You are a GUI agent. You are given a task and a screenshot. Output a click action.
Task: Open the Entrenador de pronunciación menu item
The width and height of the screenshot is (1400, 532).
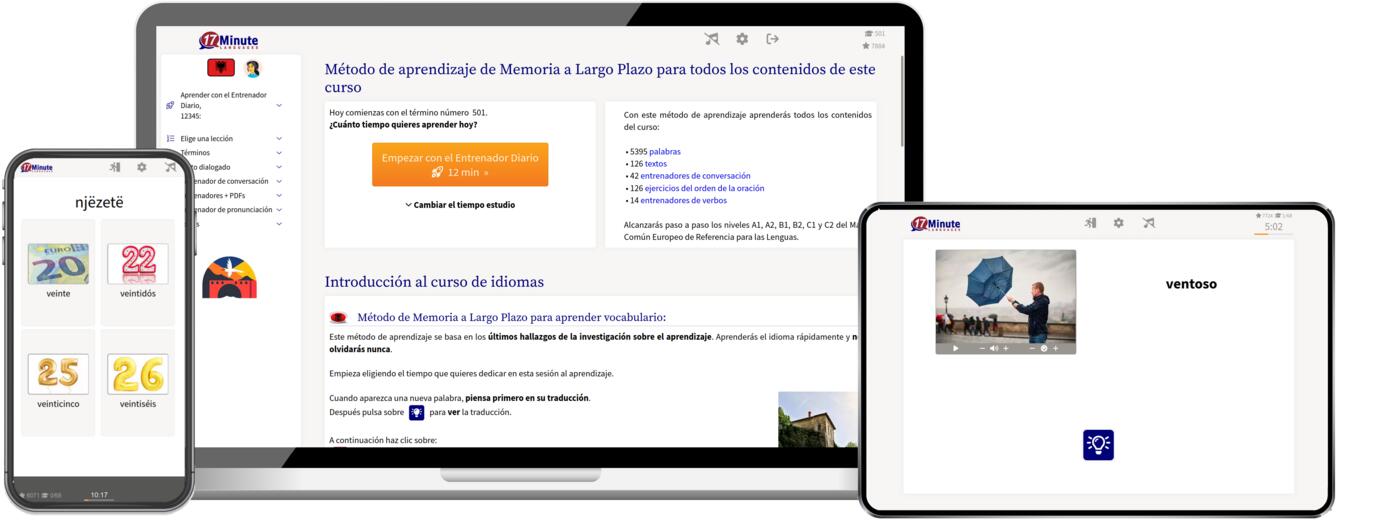tap(234, 210)
